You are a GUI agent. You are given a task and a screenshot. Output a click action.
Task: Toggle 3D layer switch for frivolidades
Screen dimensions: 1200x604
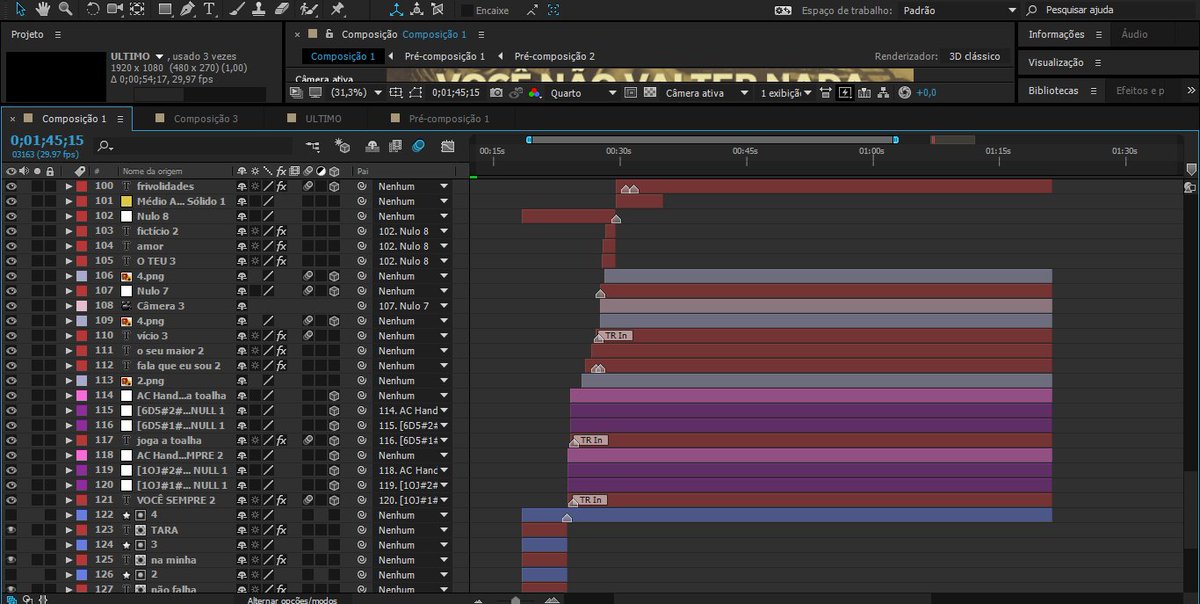pos(334,186)
